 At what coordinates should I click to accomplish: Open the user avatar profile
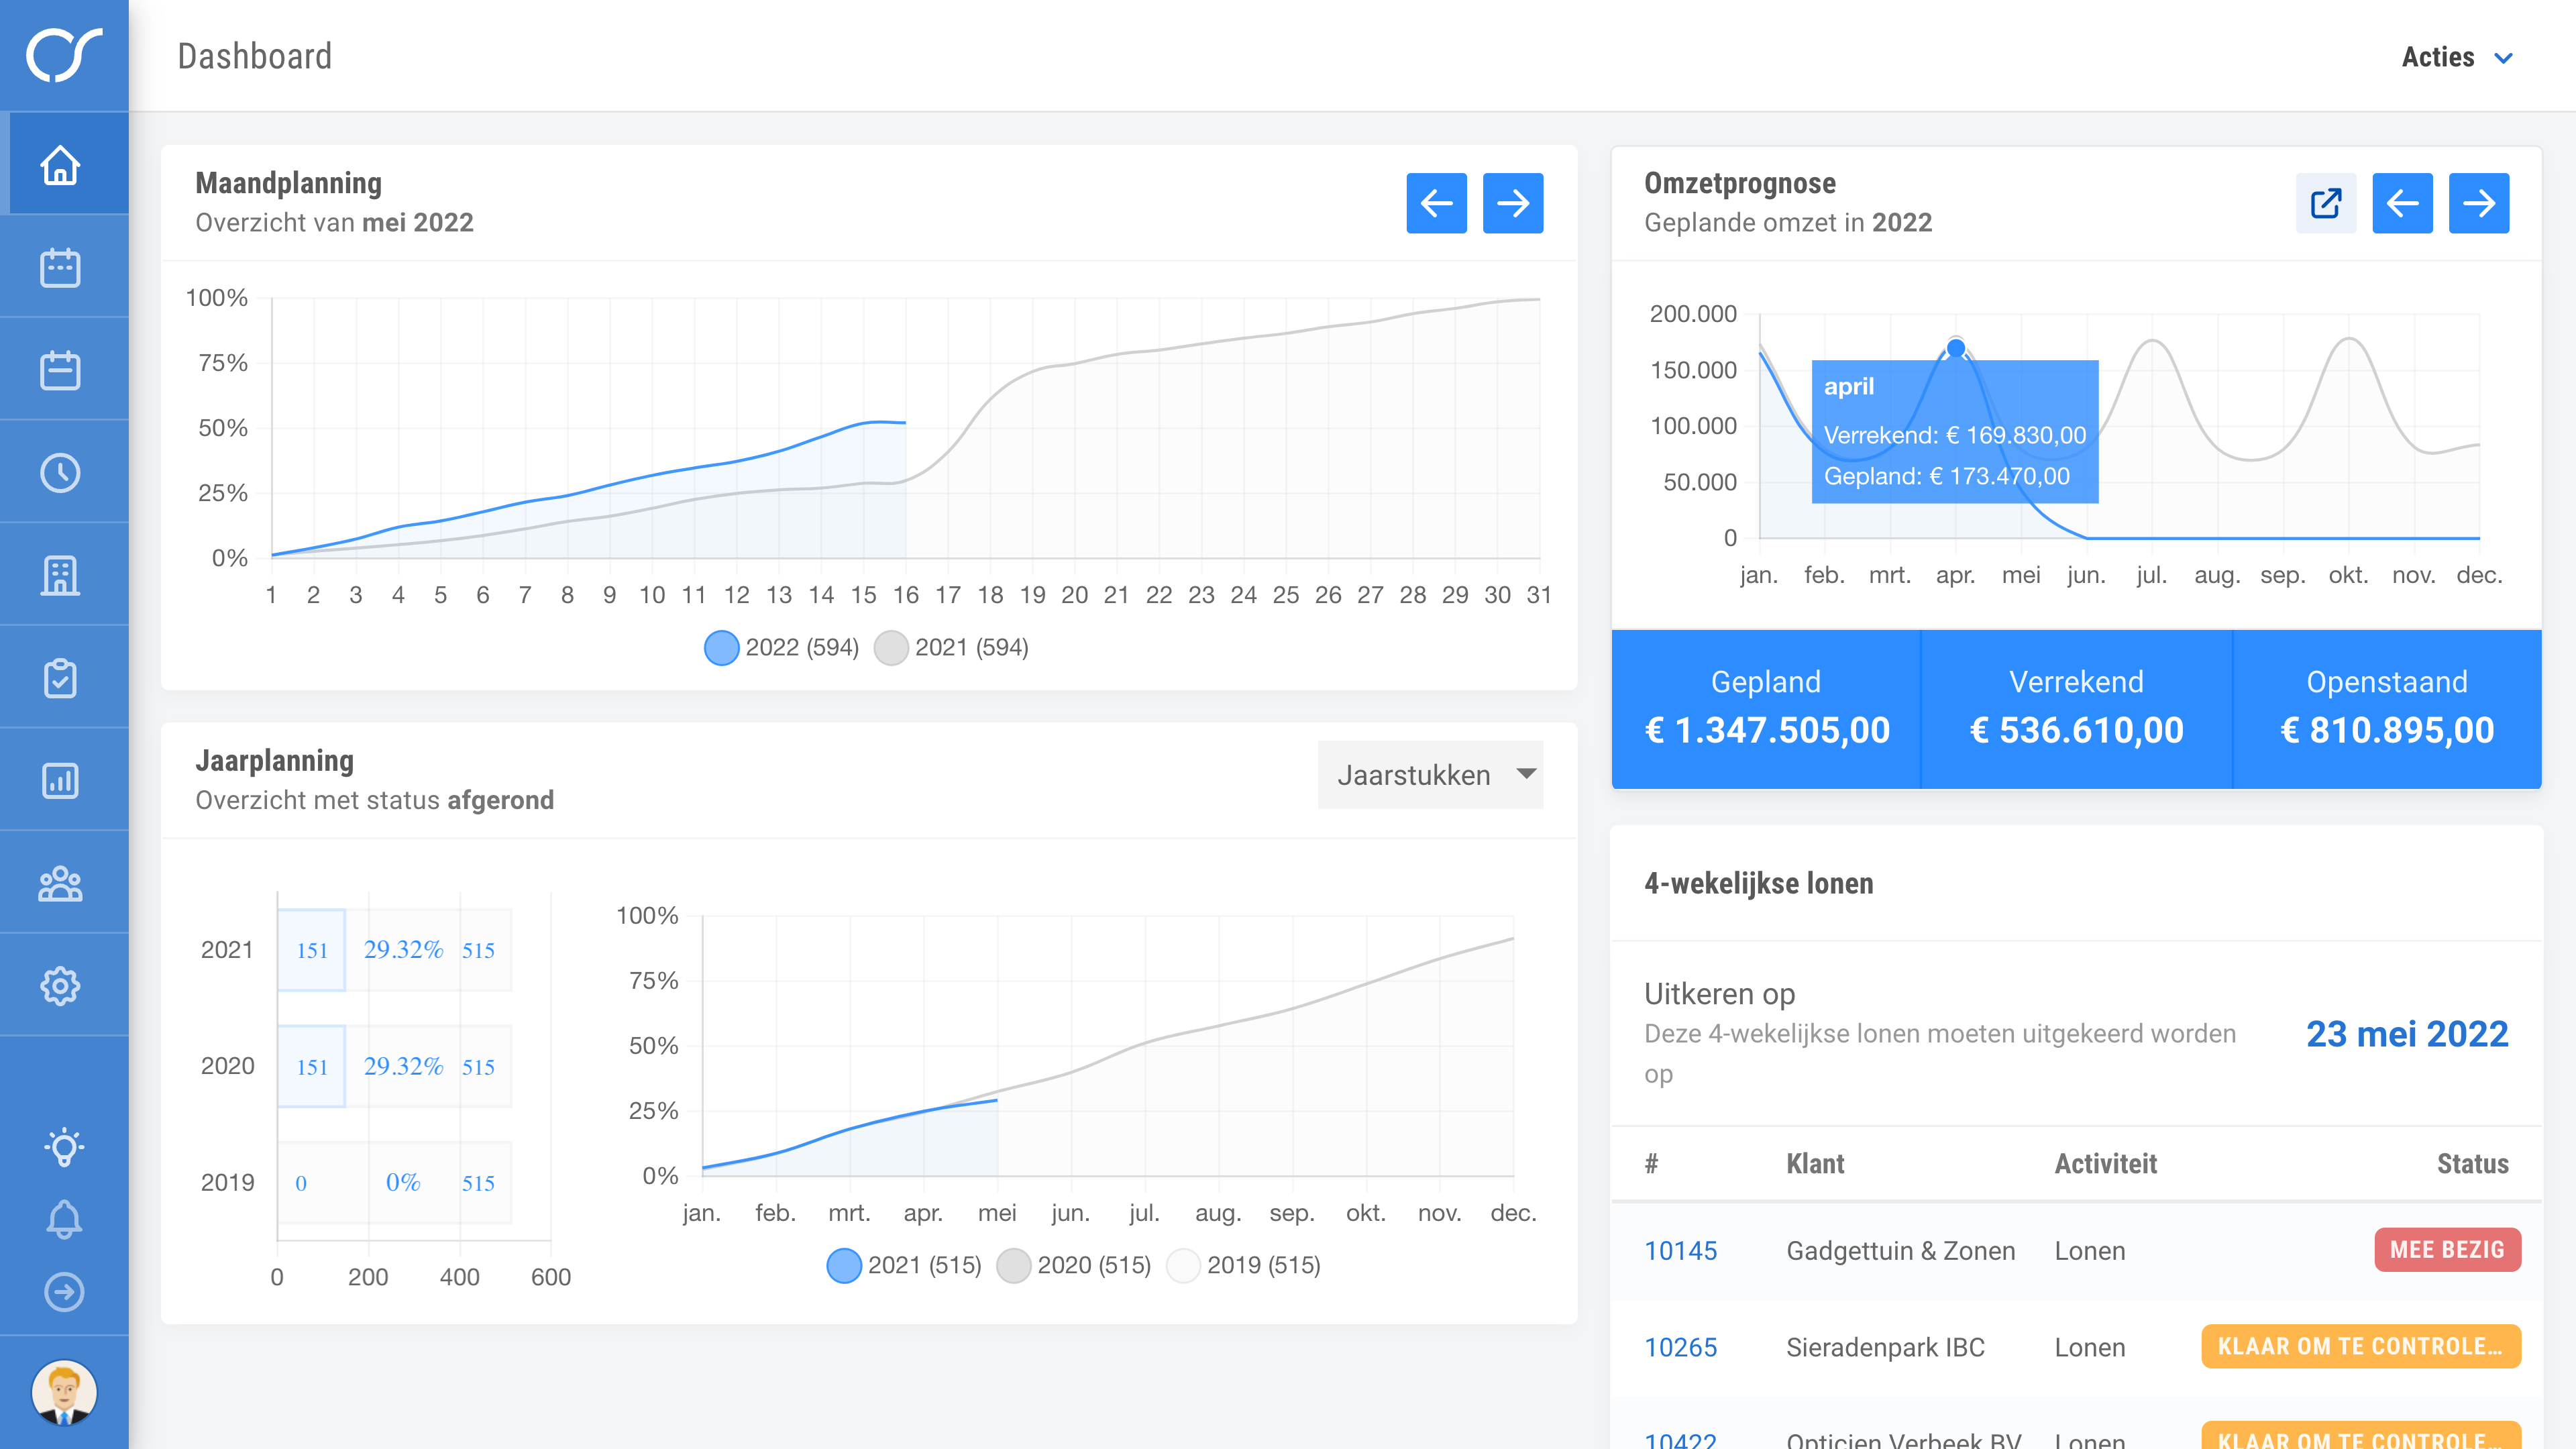64,1392
